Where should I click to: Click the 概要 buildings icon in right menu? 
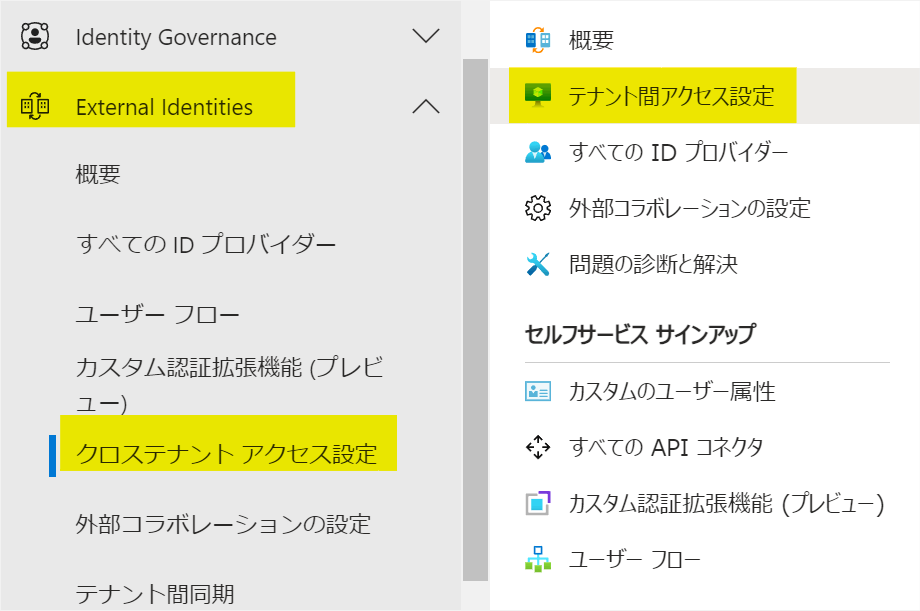(537, 40)
